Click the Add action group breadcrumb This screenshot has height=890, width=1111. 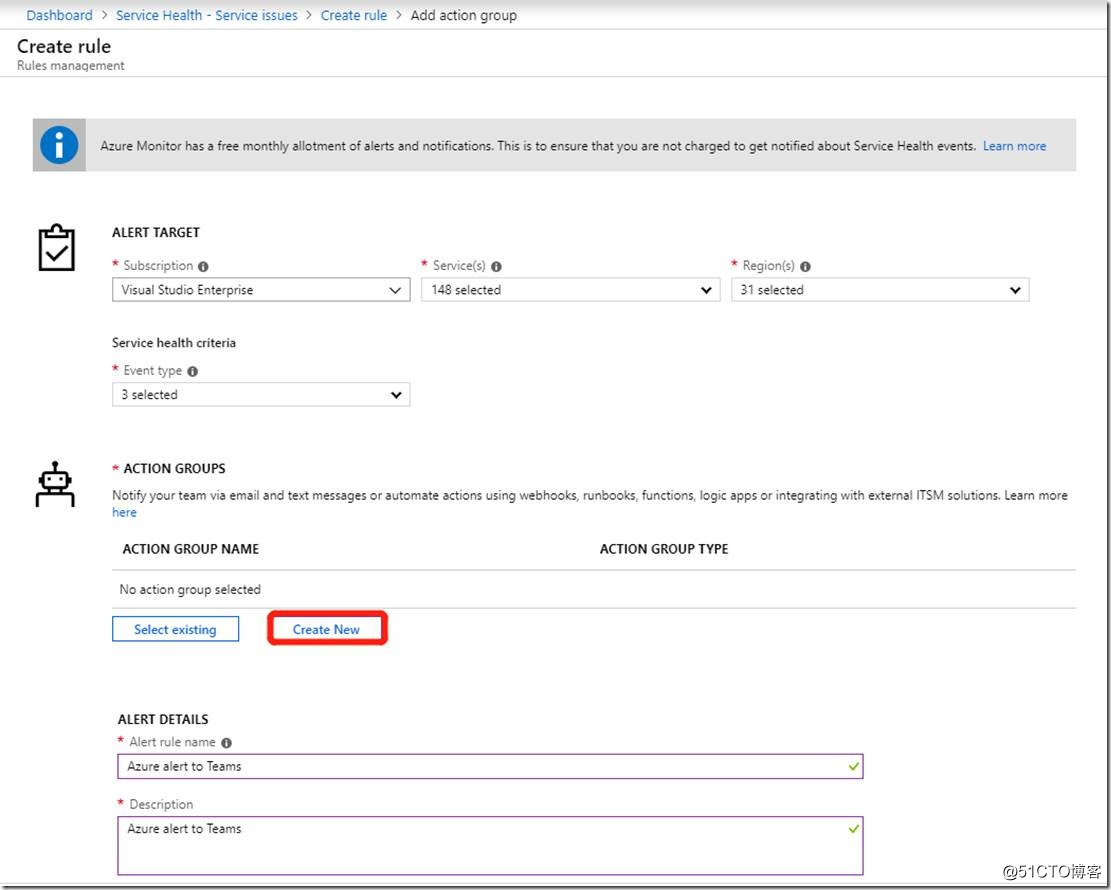click(463, 15)
